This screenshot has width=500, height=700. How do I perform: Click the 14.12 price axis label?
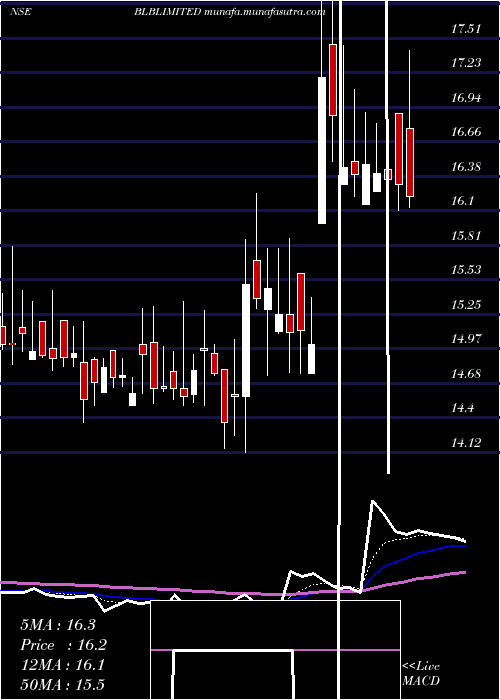466,443
